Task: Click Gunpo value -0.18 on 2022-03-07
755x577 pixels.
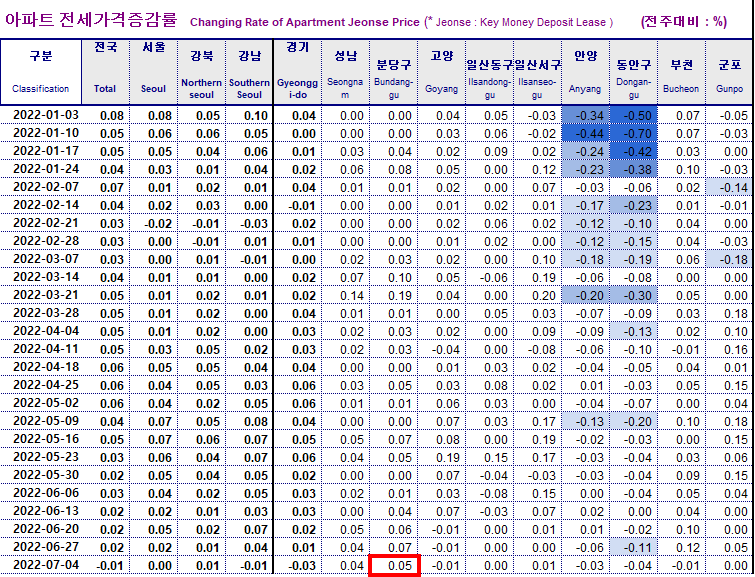Action: click(729, 259)
